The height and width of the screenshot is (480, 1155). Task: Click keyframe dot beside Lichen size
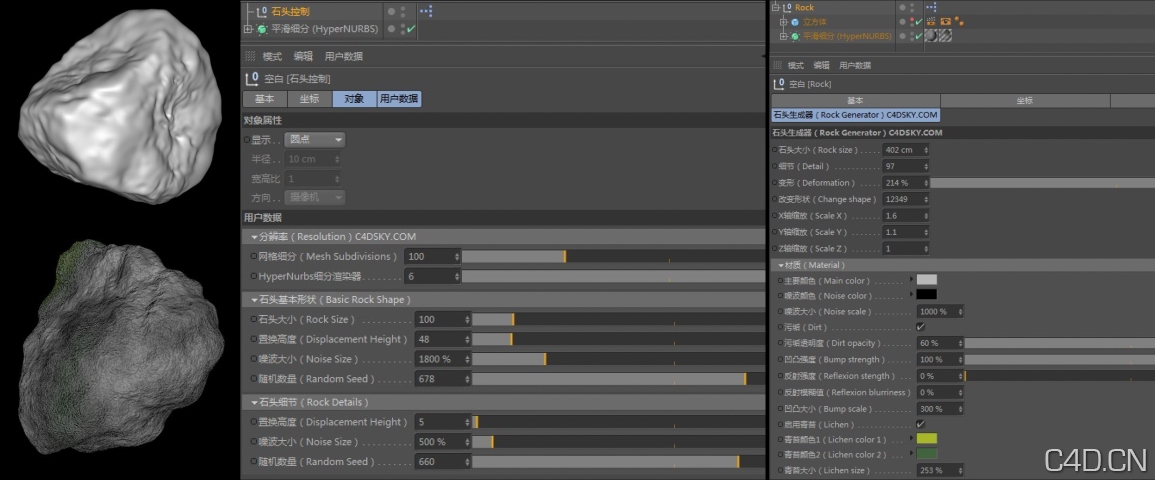pyautogui.click(x=781, y=470)
